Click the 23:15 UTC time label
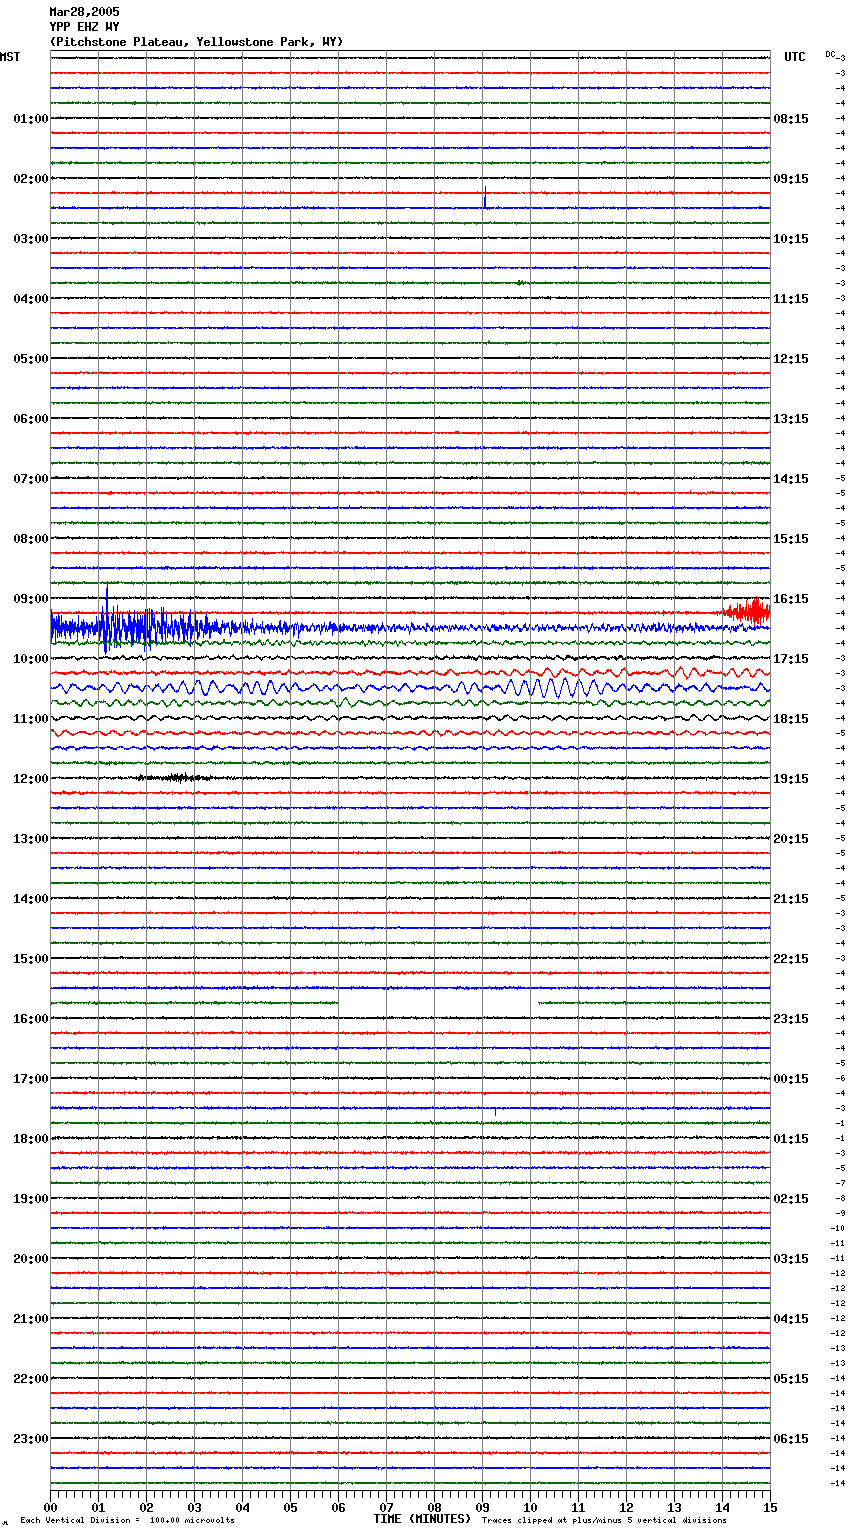The height and width of the screenshot is (1534, 850). (x=791, y=1019)
